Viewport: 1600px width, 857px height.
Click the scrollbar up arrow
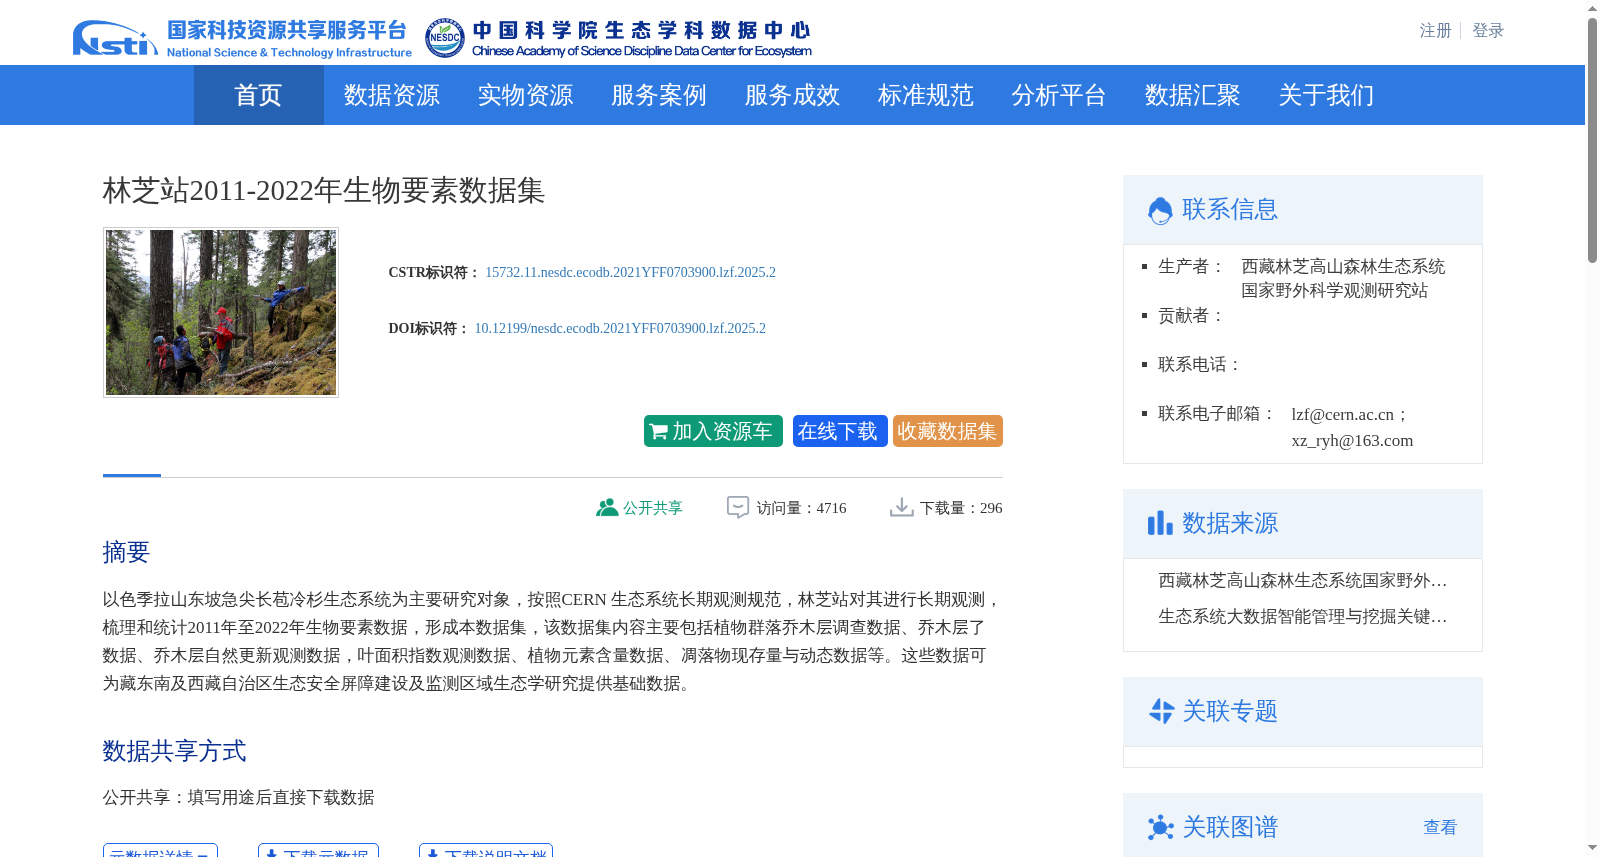point(1592,8)
